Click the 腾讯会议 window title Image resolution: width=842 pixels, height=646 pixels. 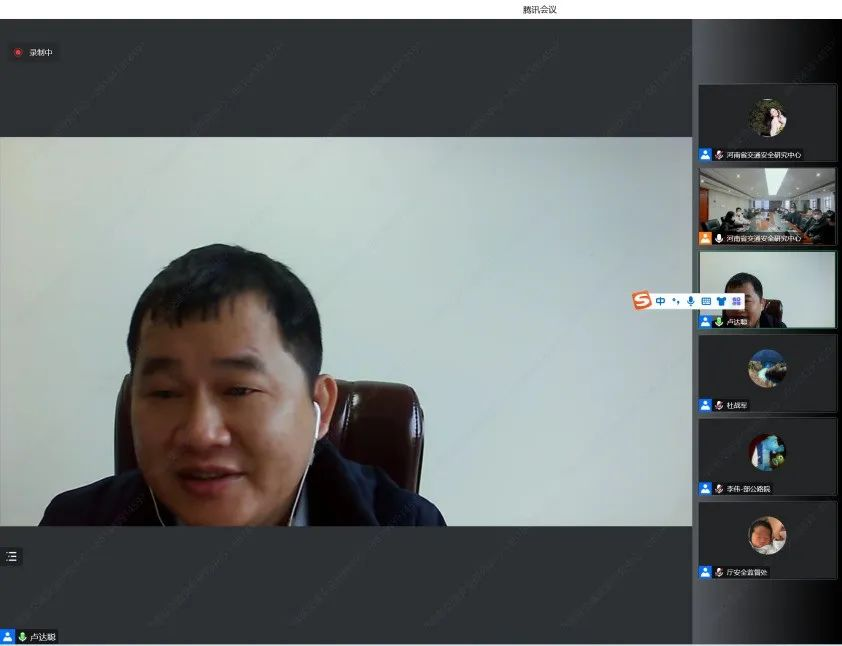tap(539, 9)
